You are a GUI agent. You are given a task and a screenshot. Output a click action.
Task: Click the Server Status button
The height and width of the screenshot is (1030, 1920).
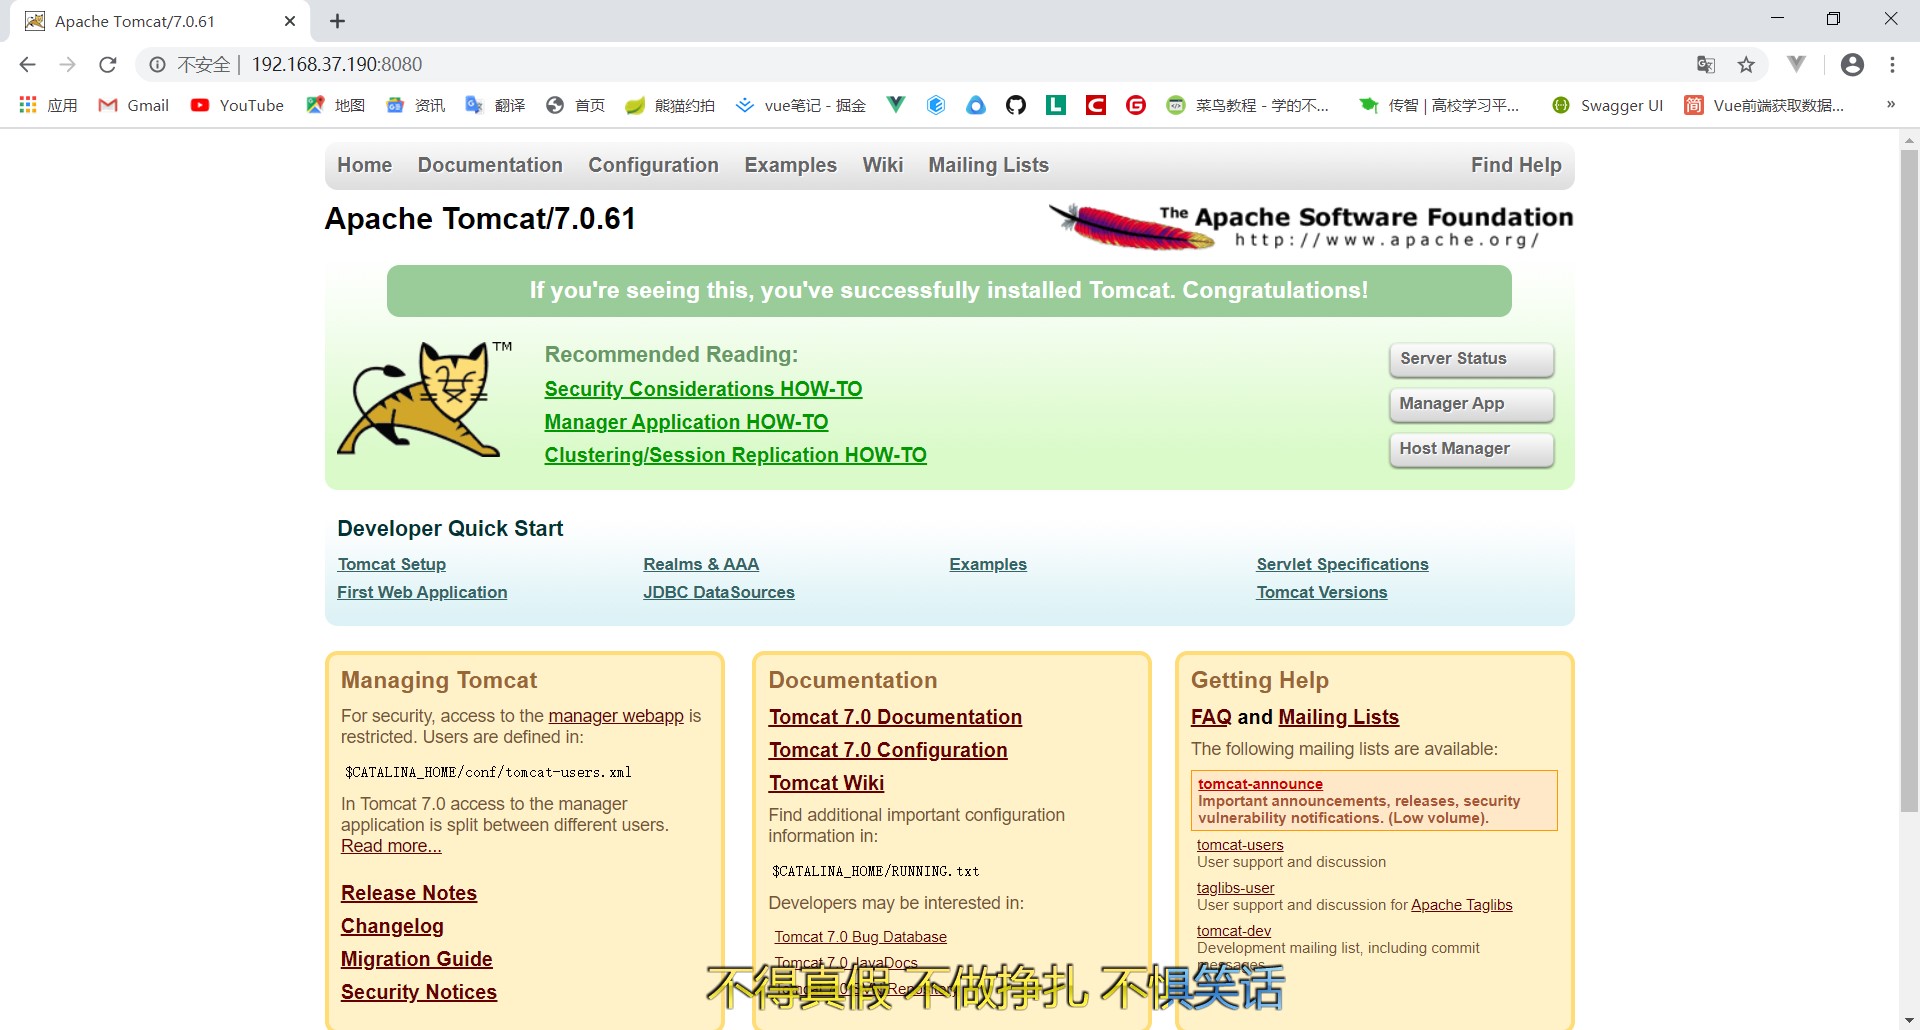[x=1471, y=359]
